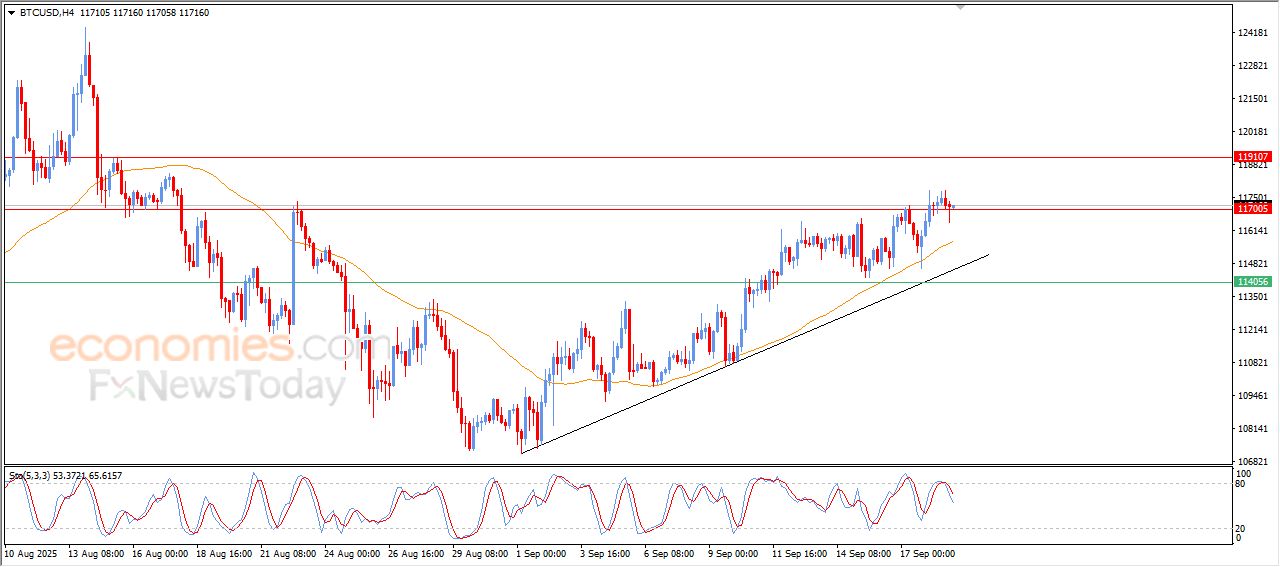Image resolution: width=1280 pixels, height=567 pixels.
Task: Click the 121501 price axis value
Action: [x=1255, y=99]
